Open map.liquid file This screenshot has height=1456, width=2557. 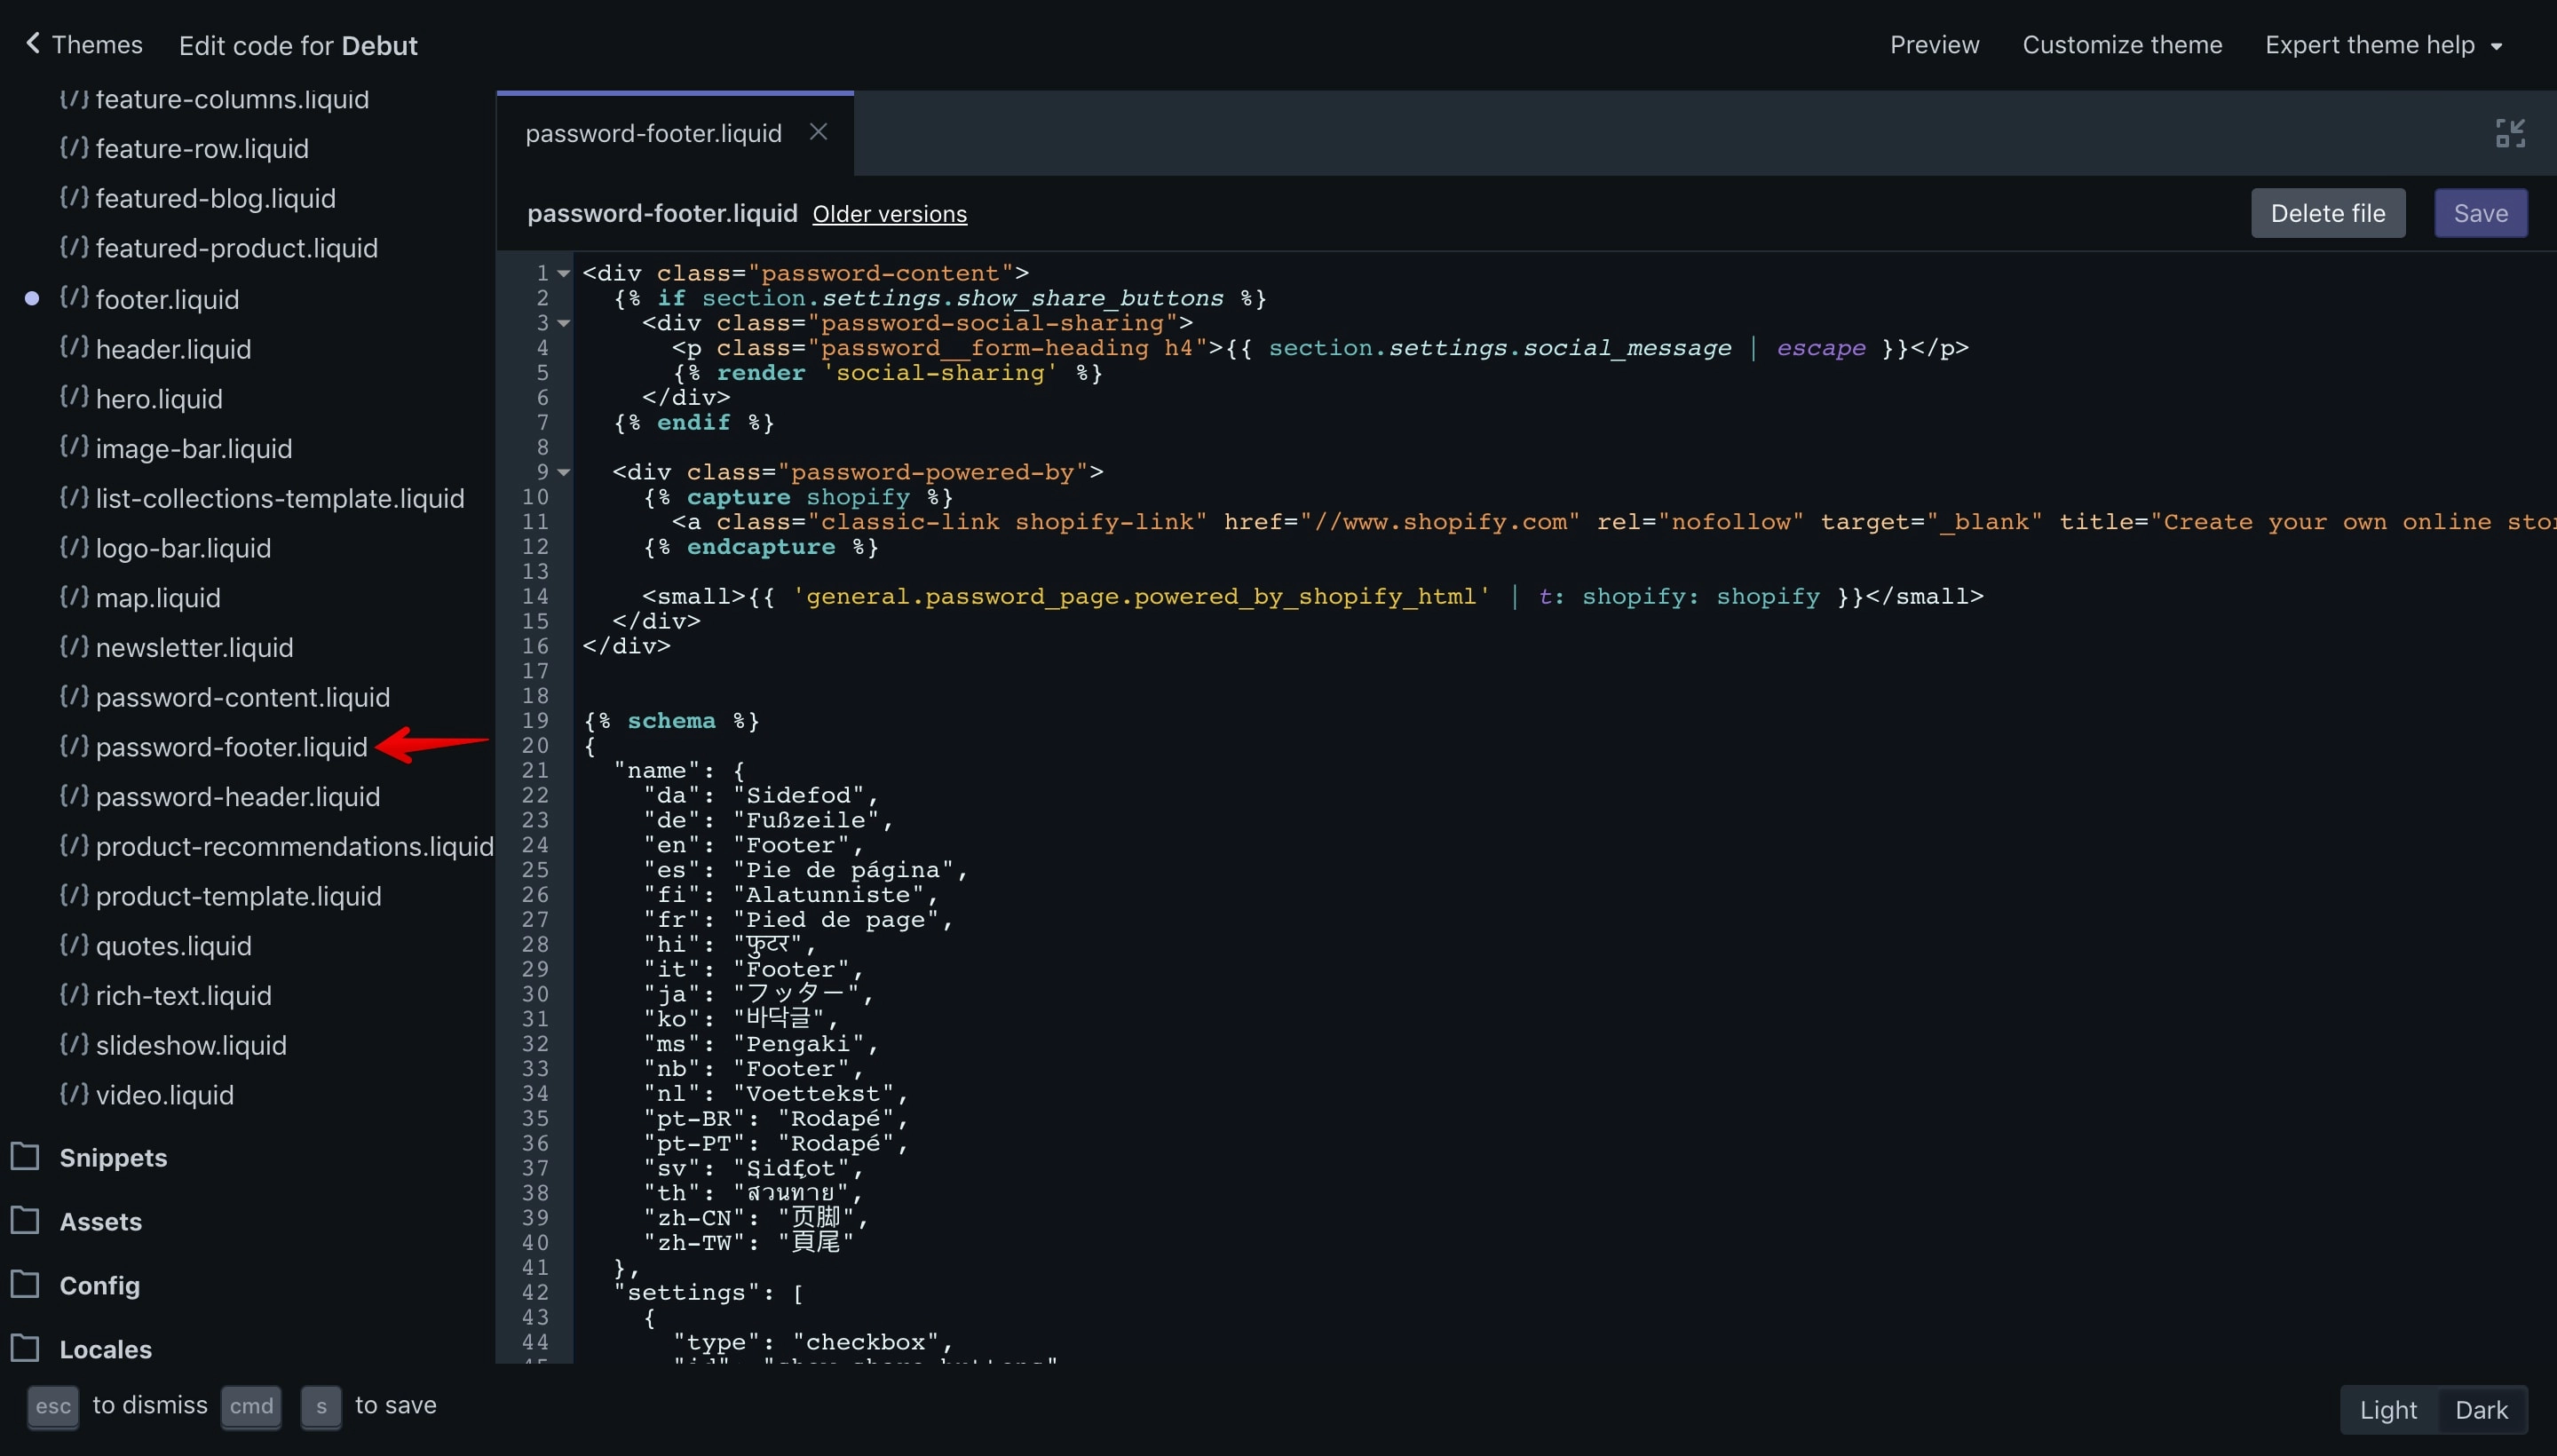coord(158,598)
